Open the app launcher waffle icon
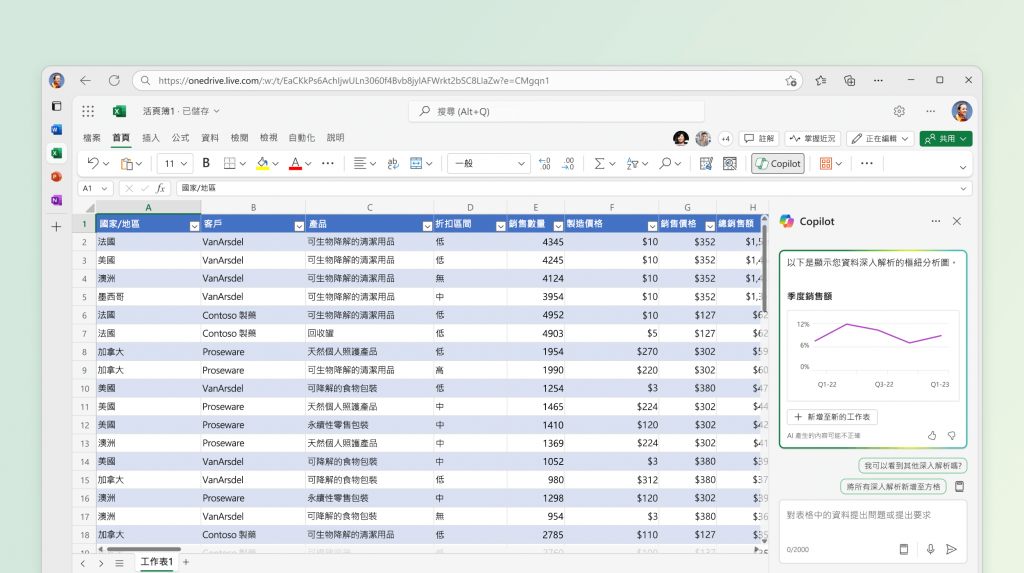Image resolution: width=1024 pixels, height=573 pixels. click(x=88, y=111)
